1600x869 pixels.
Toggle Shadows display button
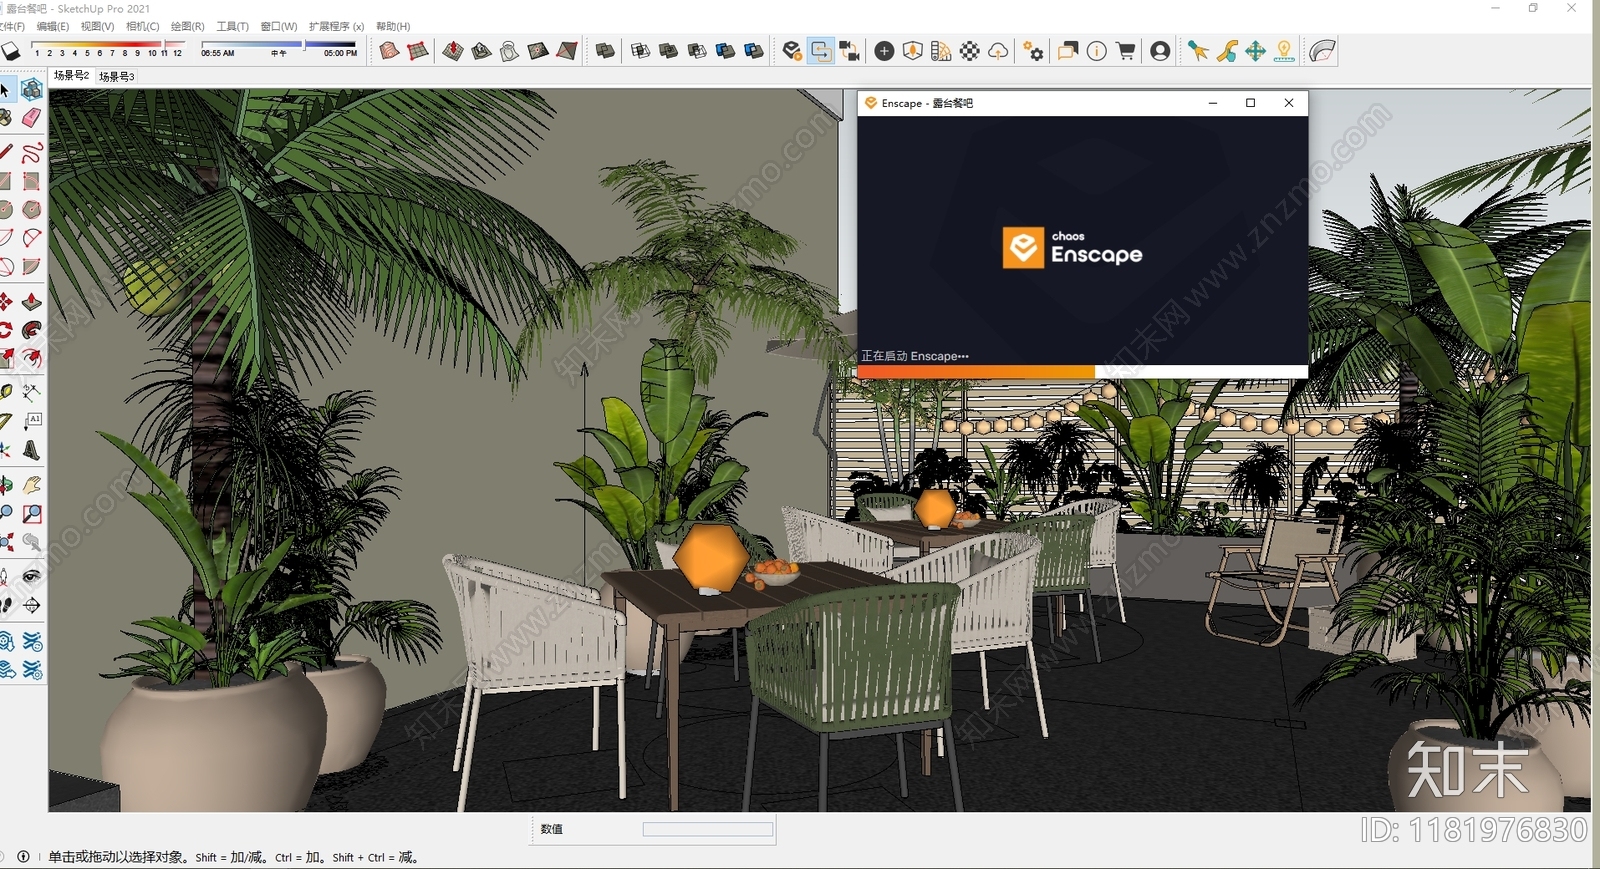[10, 51]
